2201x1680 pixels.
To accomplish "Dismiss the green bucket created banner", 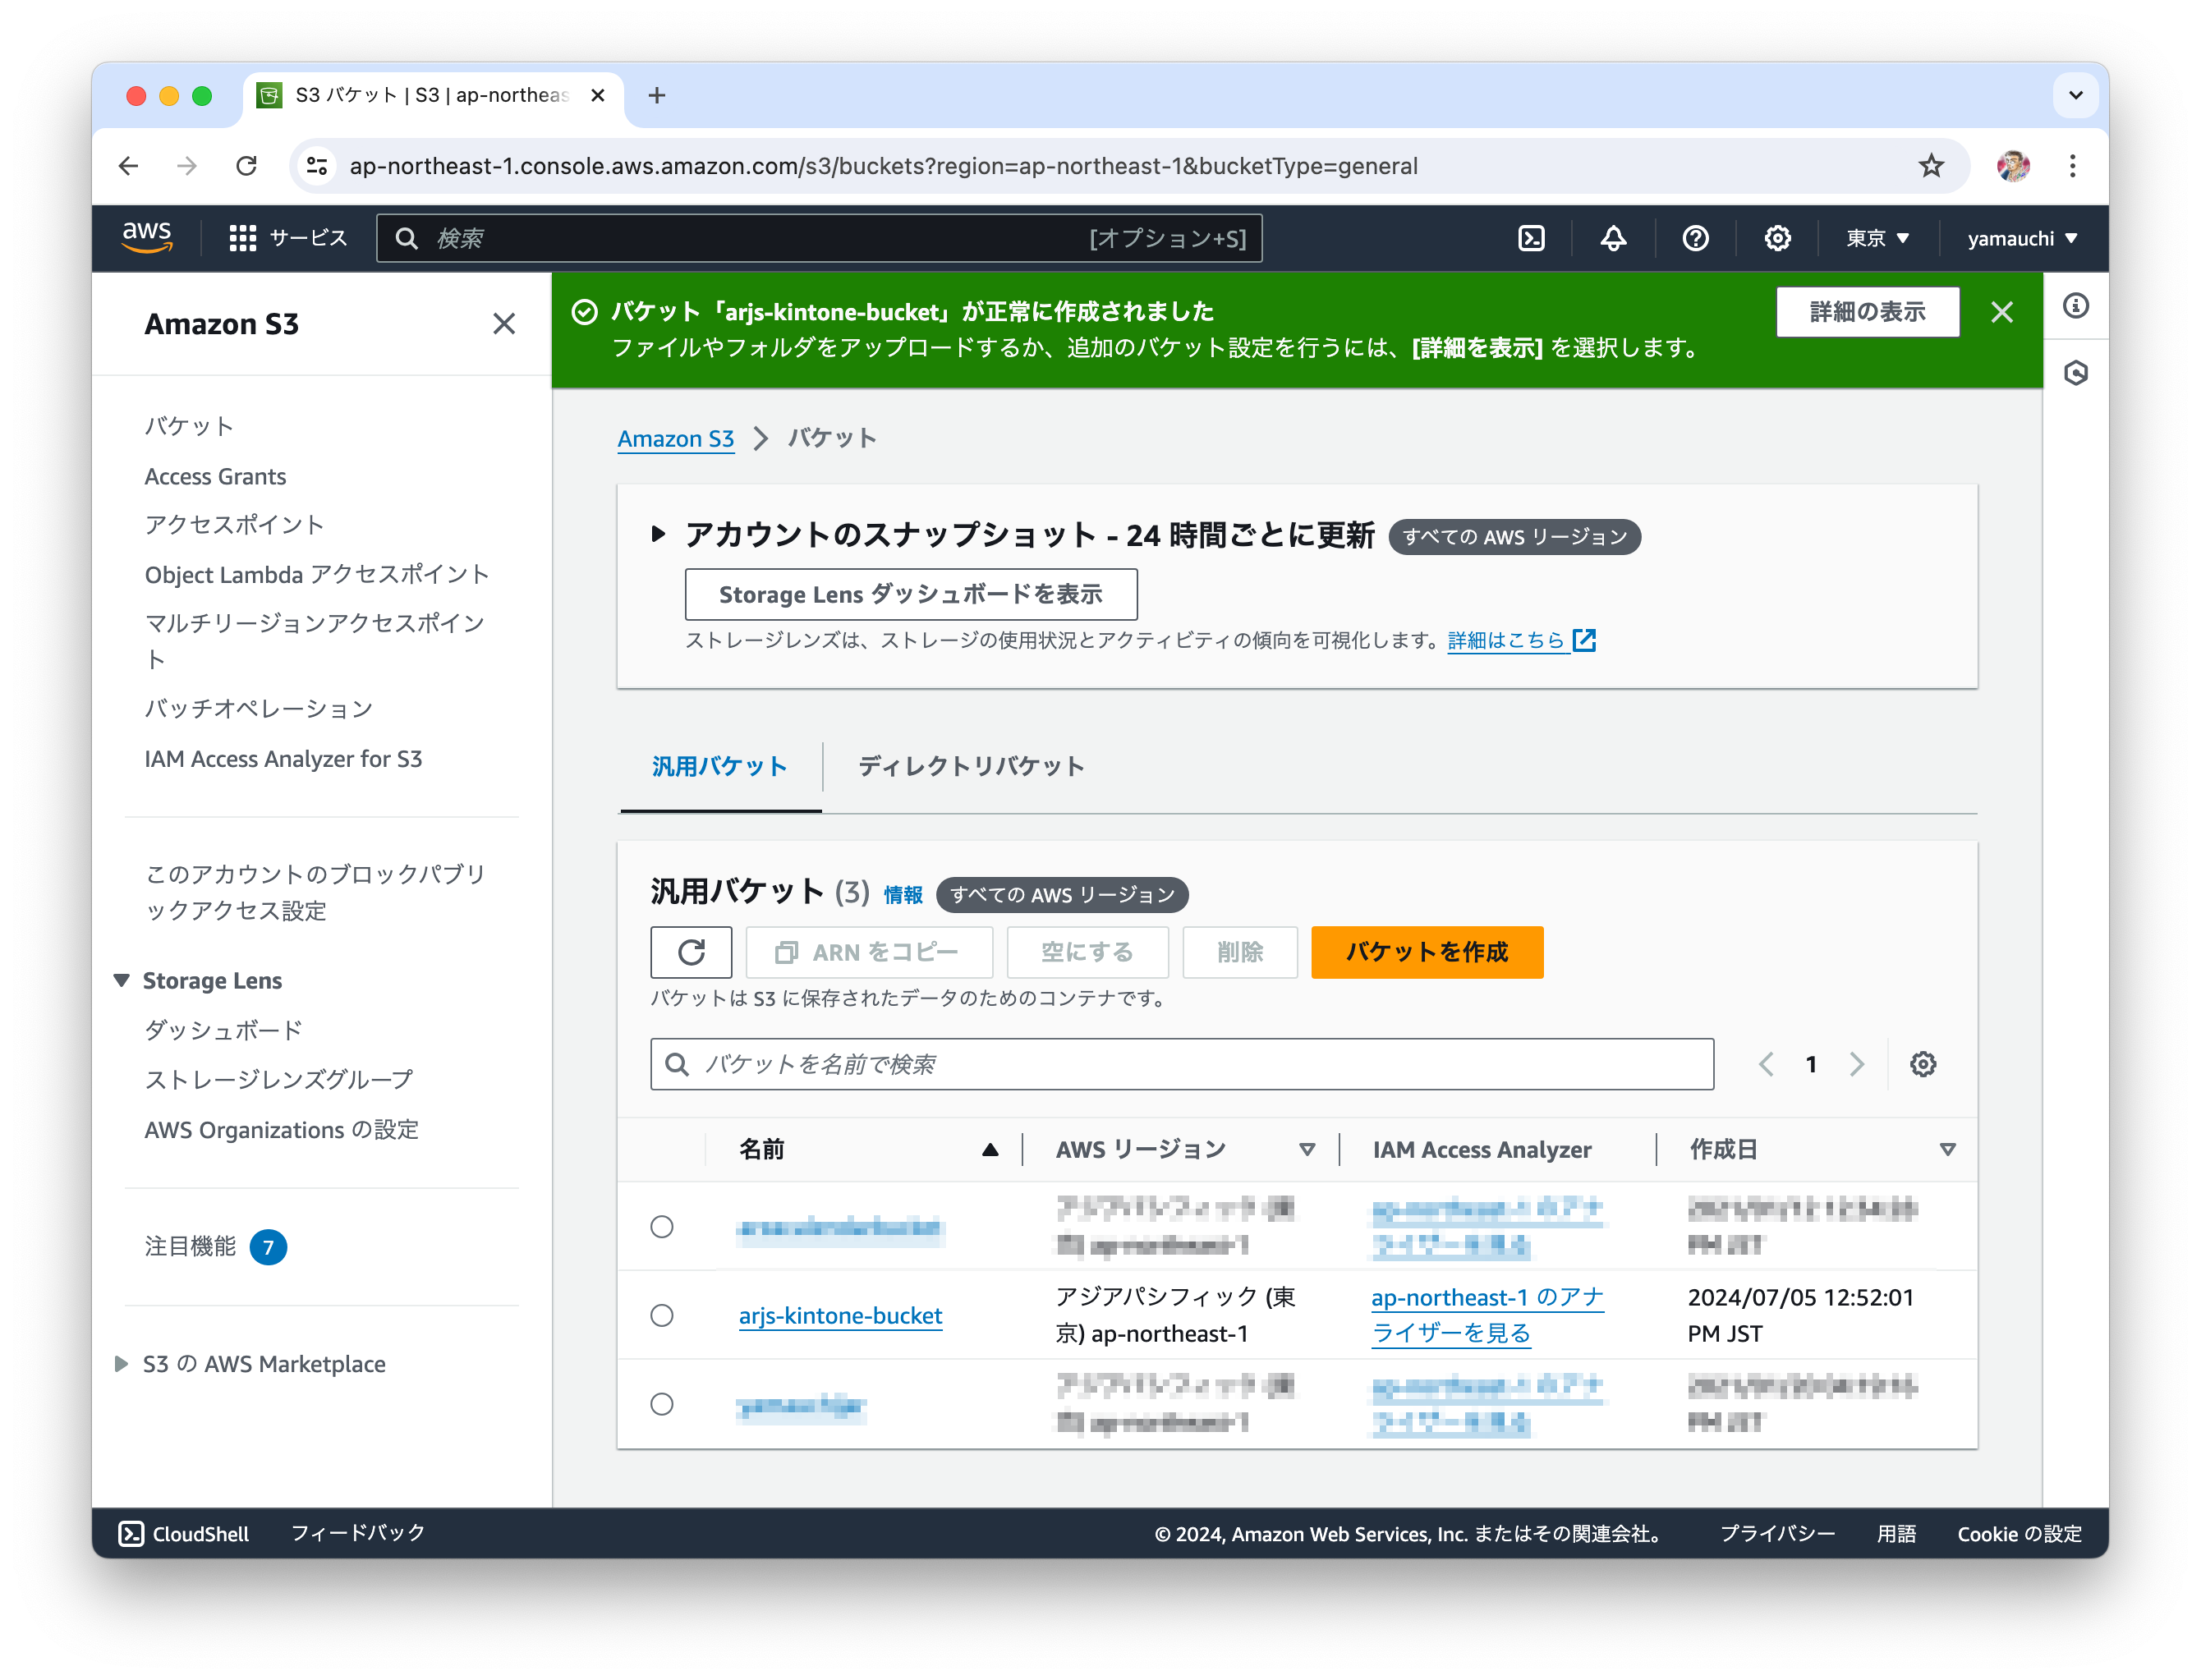I will point(2001,312).
